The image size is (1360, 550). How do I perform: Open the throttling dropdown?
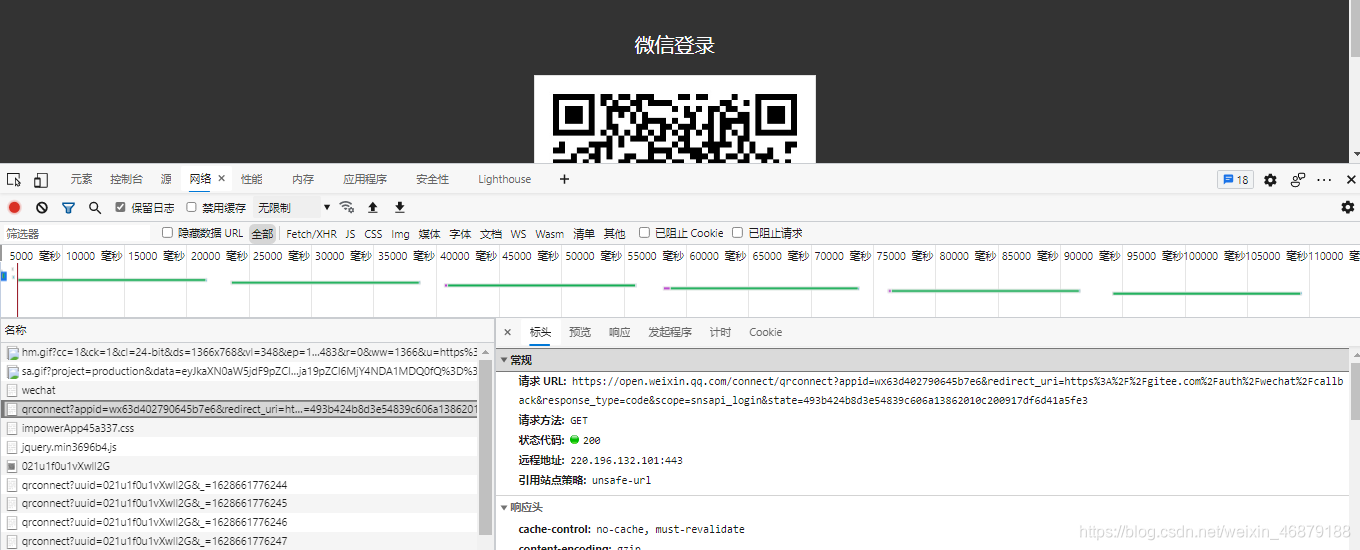point(293,208)
